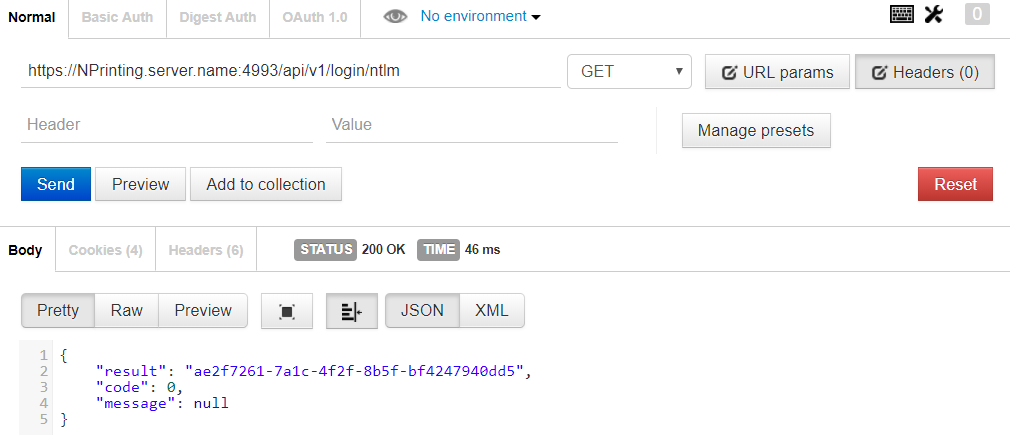Click the Header name input field

167,124
